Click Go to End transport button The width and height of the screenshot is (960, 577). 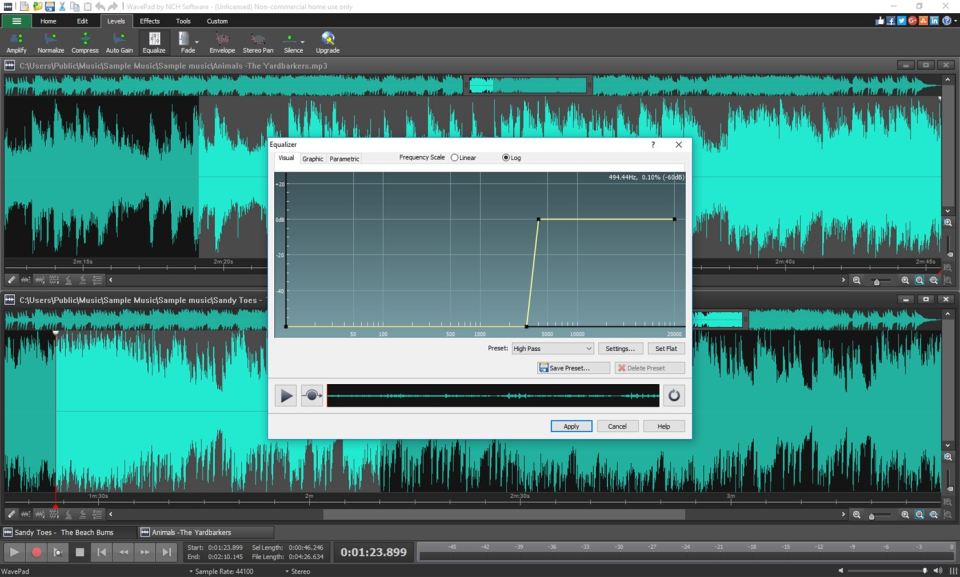[167, 552]
